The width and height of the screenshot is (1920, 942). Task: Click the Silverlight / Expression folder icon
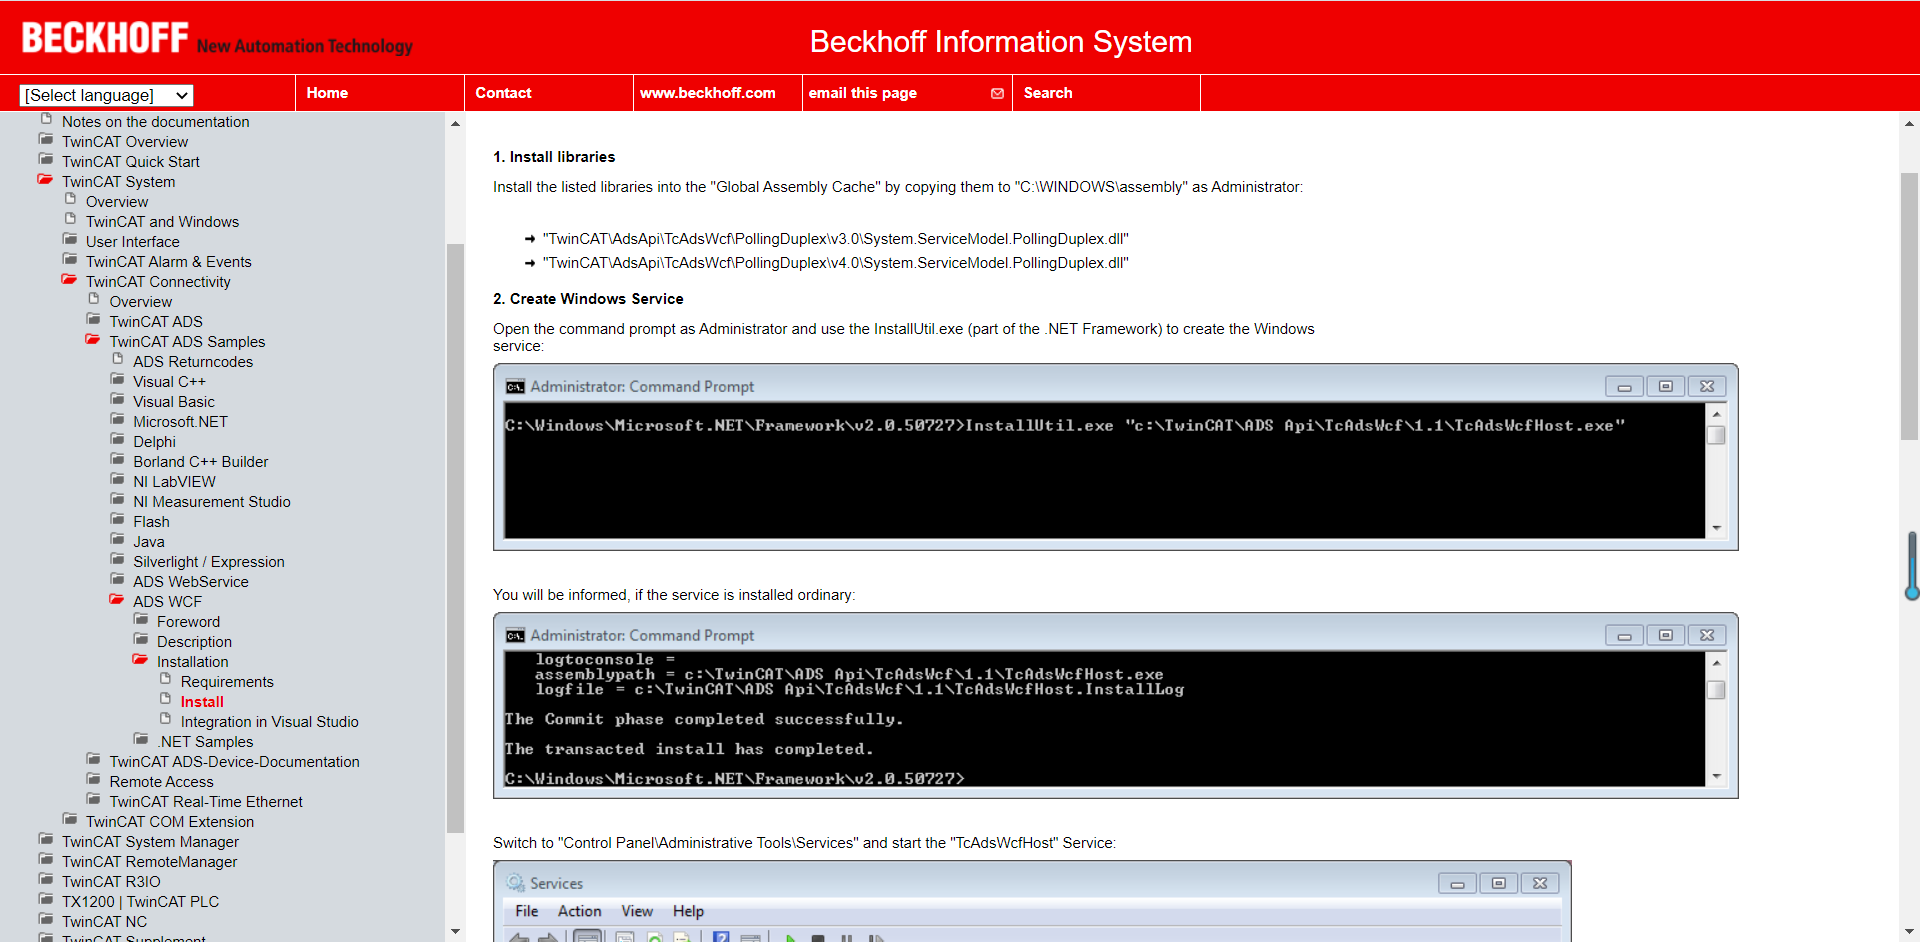118,559
